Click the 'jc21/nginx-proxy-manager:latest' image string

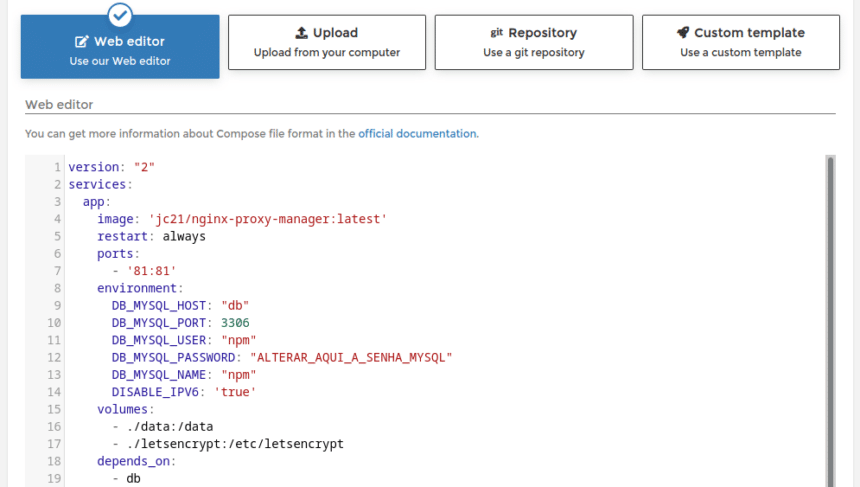[x=267, y=219]
